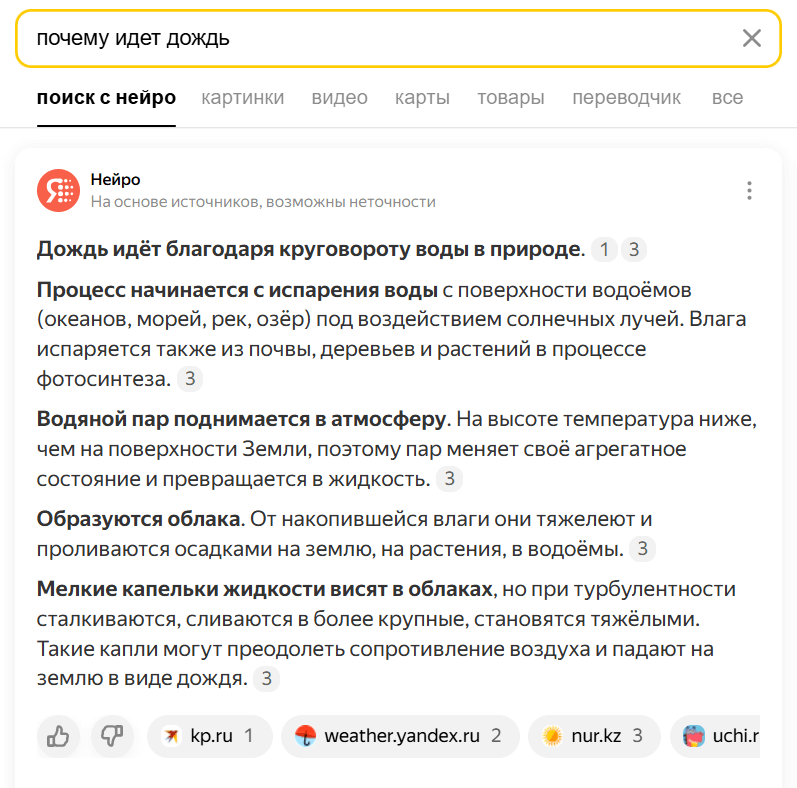This screenshot has height=788, width=797.
Task: Open the weather.yandex.ru source link
Action: (399, 737)
